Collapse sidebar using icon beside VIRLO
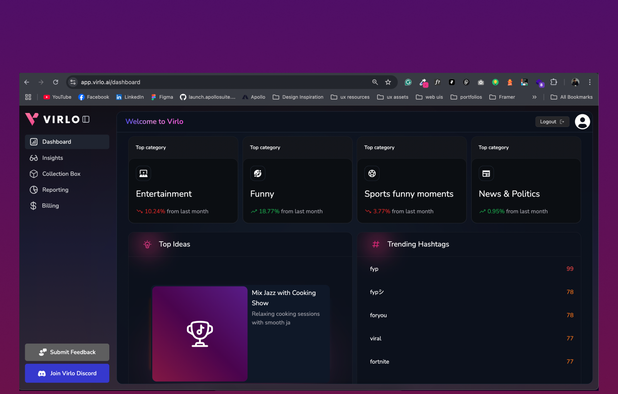This screenshot has width=618, height=394. (x=86, y=119)
